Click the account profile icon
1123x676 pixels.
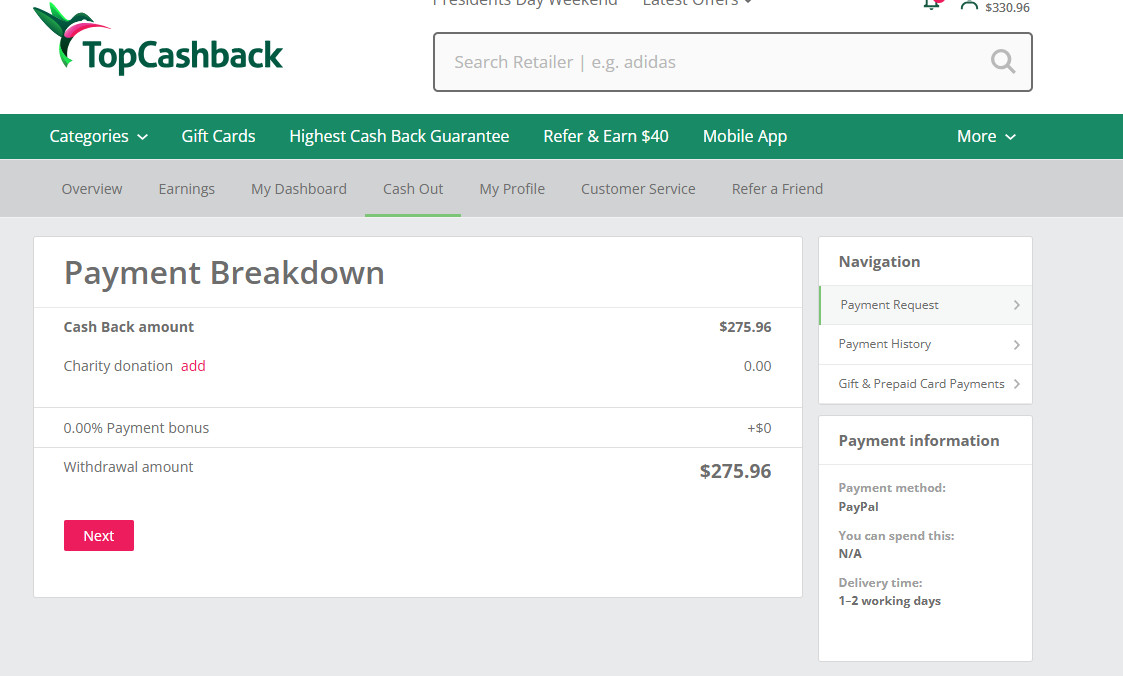click(968, 5)
